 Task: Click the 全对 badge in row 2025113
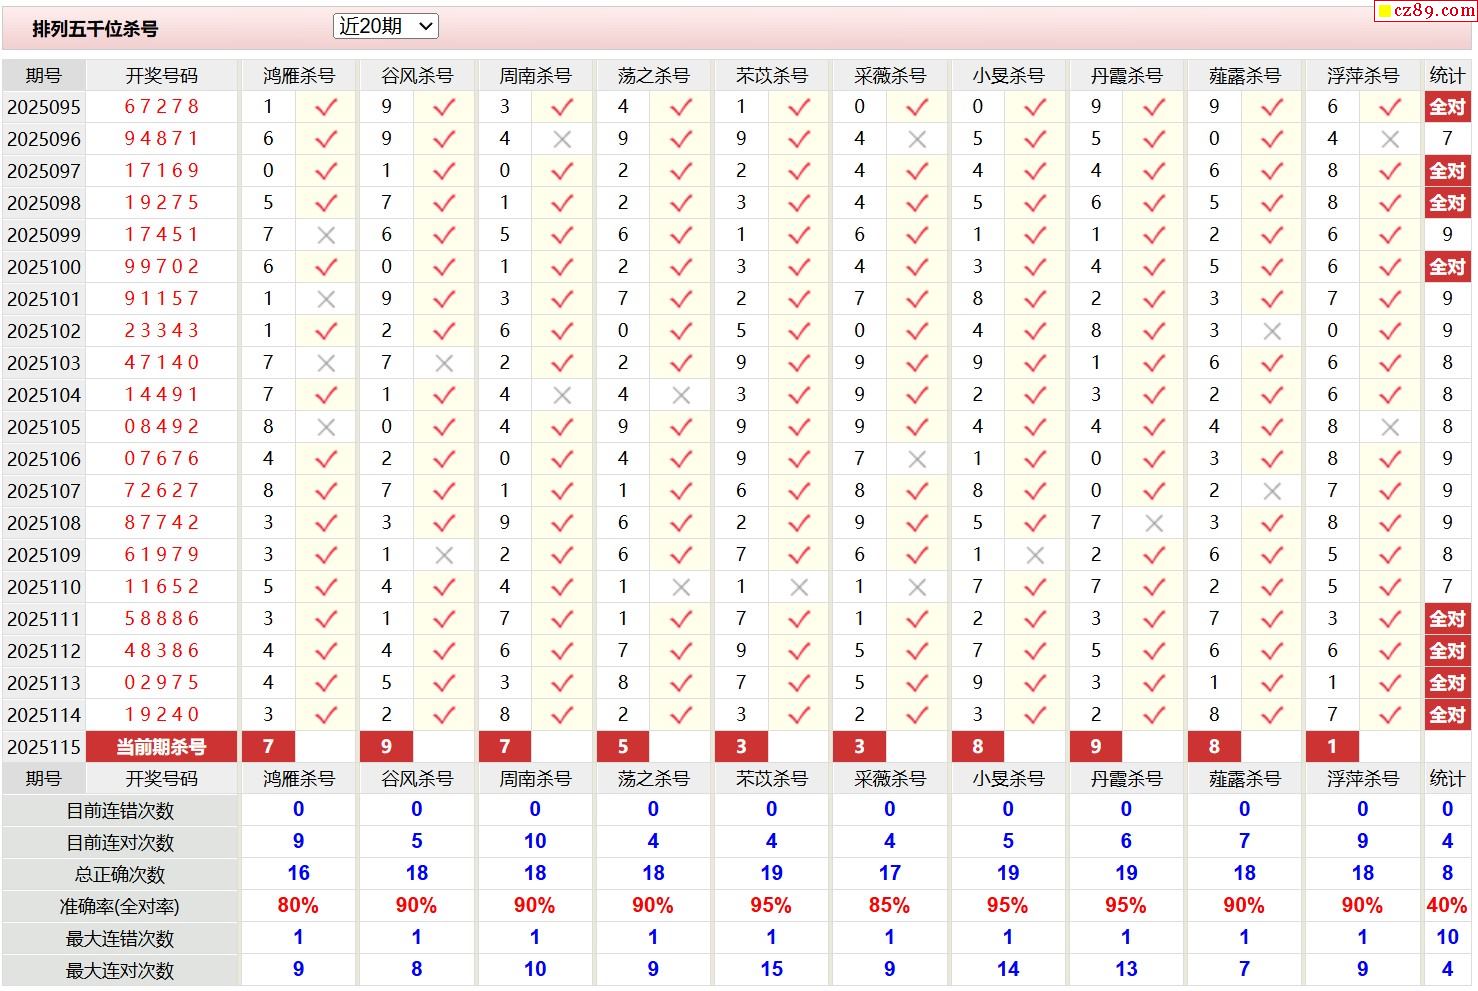tap(1447, 683)
